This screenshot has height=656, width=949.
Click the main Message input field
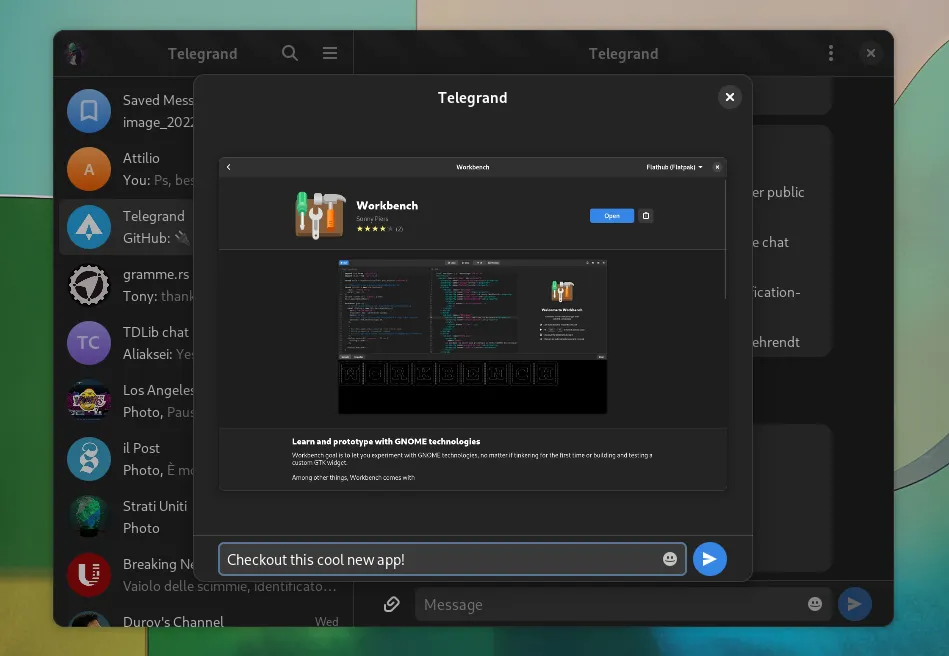pyautogui.click(x=610, y=604)
